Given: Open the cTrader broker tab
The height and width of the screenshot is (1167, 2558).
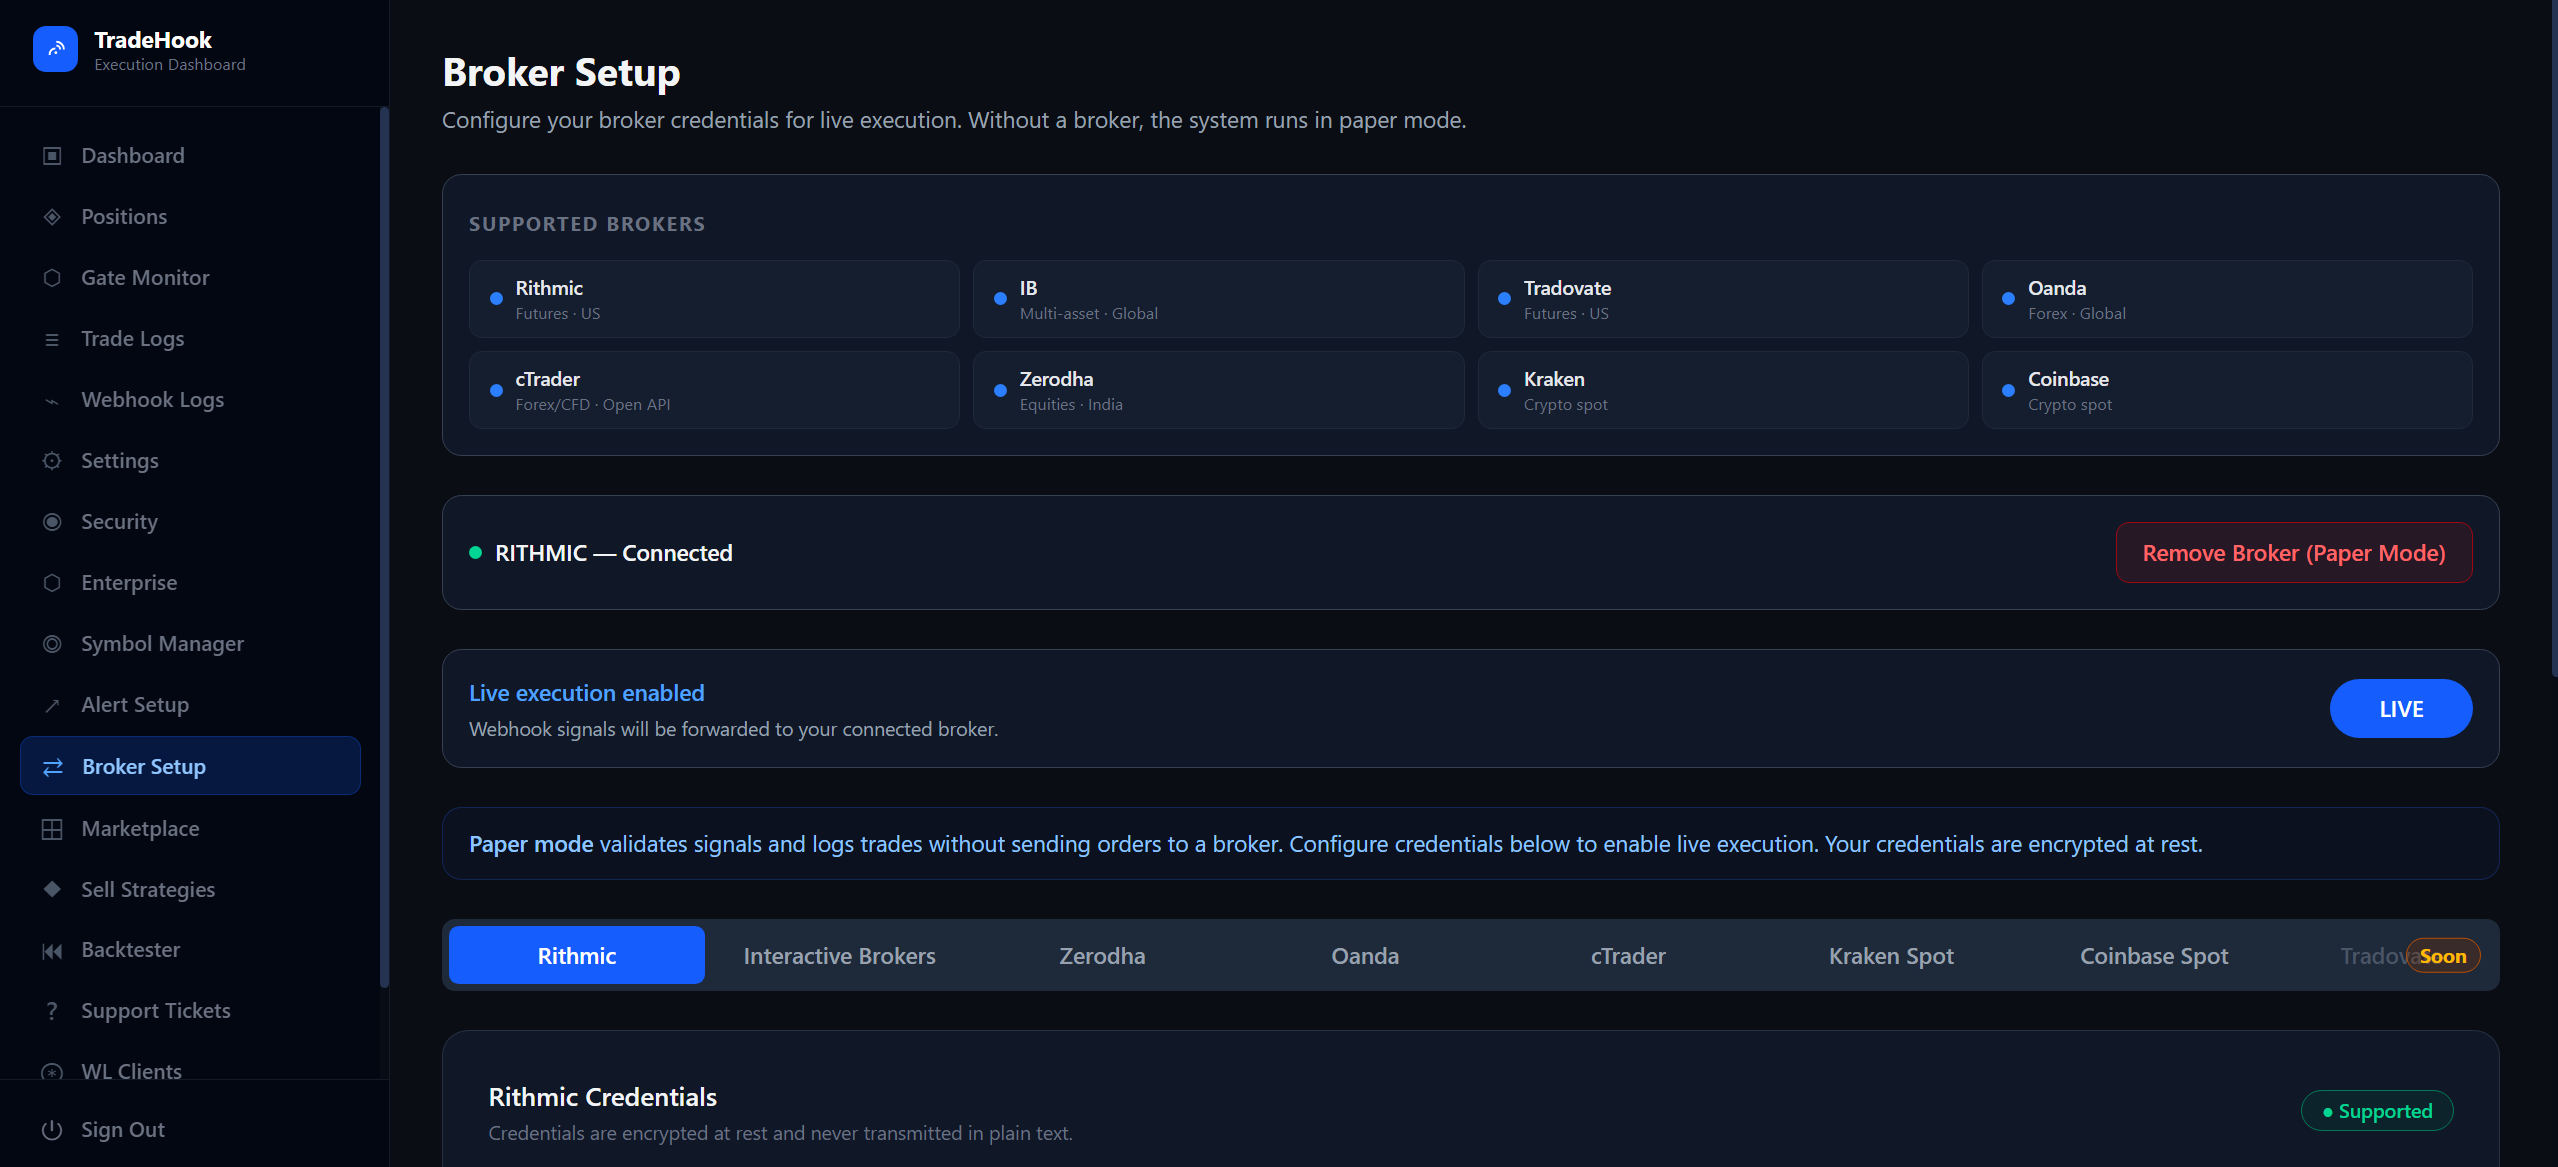Looking at the screenshot, I should 1628,956.
